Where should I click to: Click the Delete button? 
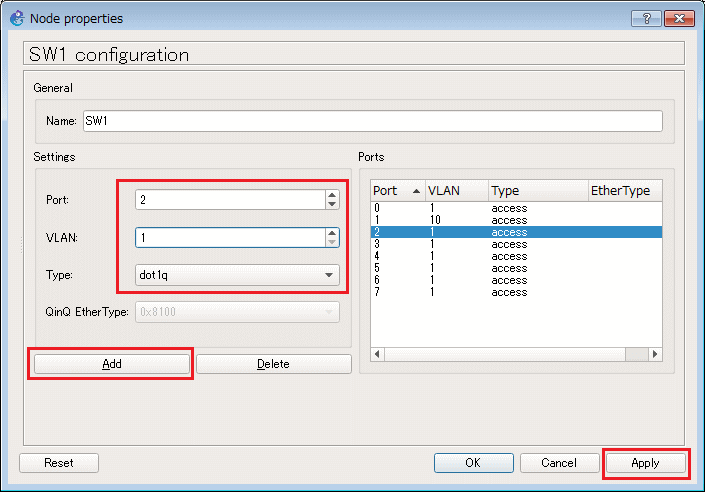pyautogui.click(x=273, y=364)
